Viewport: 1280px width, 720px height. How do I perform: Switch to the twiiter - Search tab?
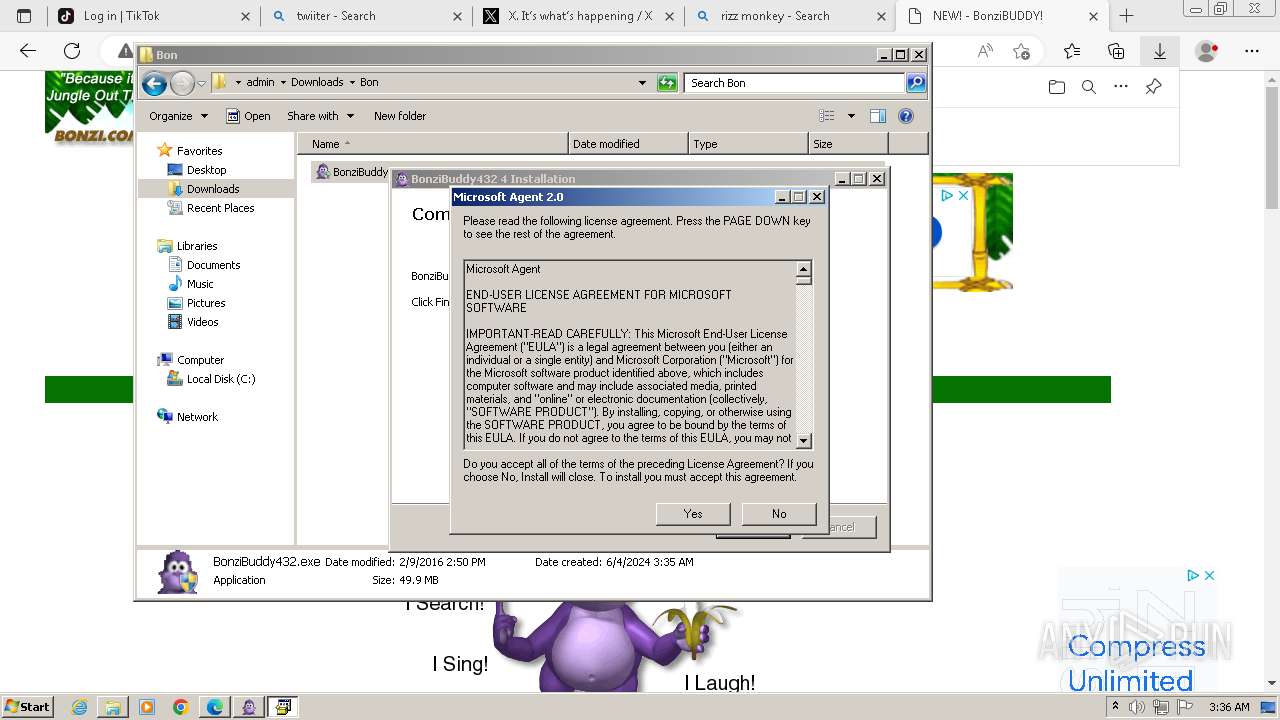366,16
